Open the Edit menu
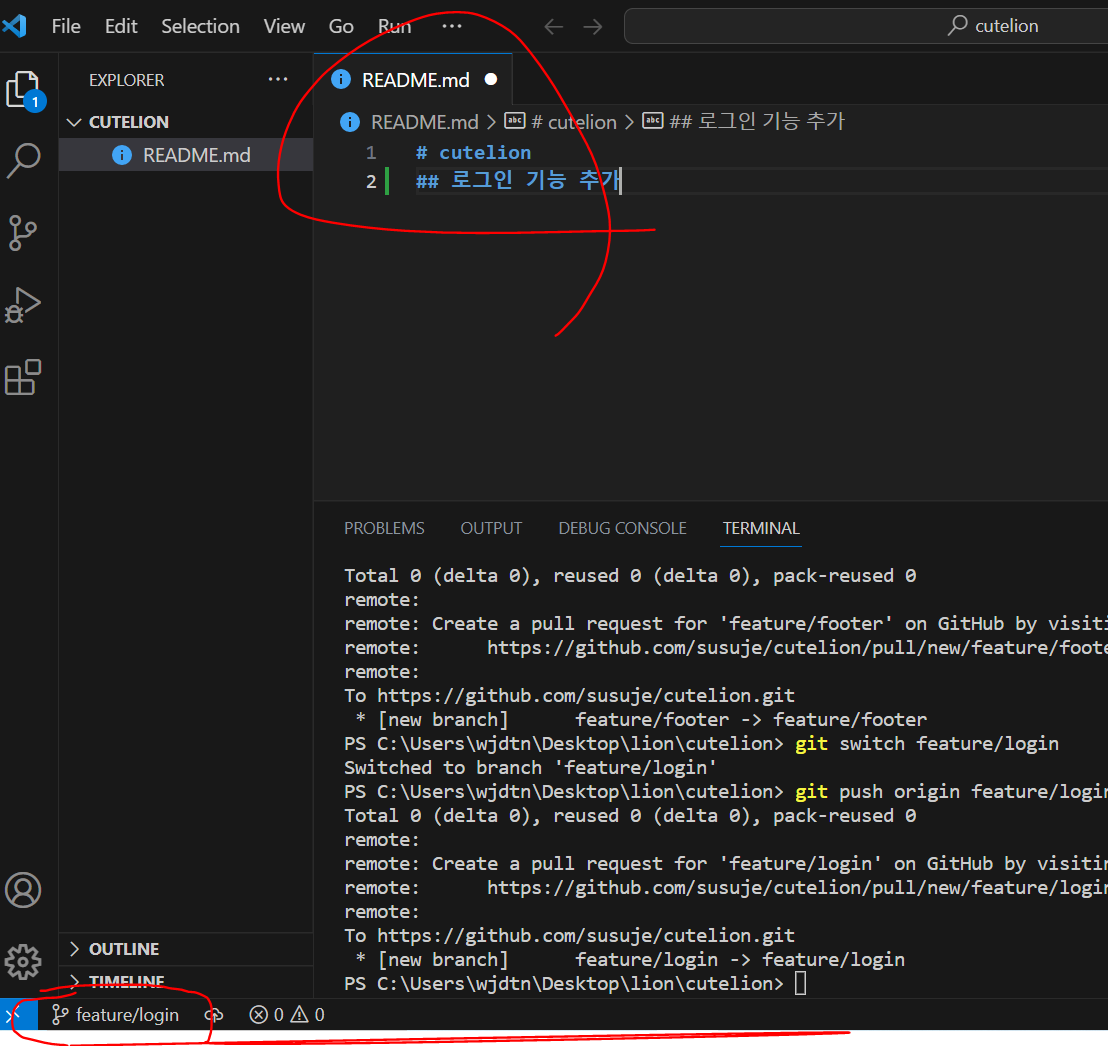This screenshot has height=1046, width=1108. (x=121, y=26)
